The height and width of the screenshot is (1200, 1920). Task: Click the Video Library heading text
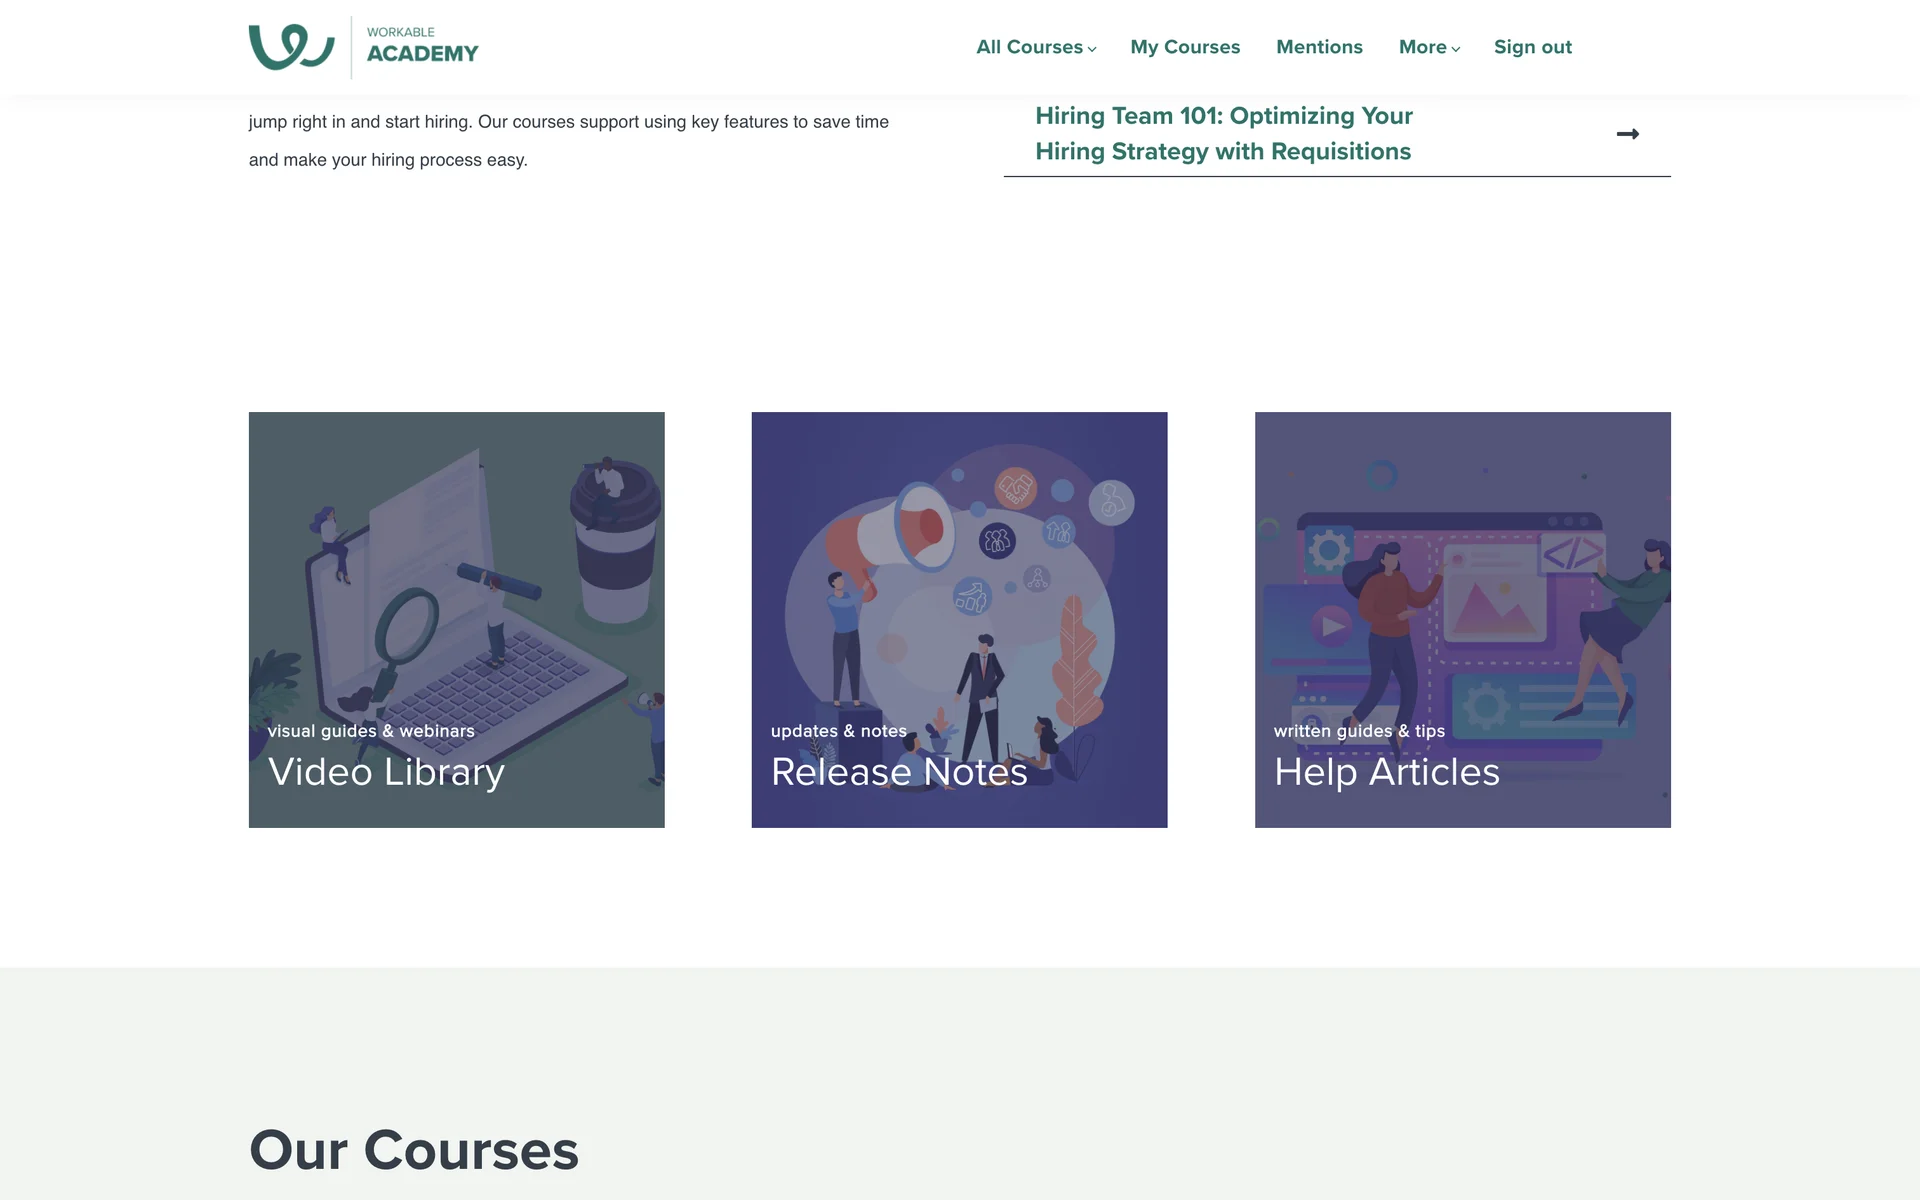(386, 772)
